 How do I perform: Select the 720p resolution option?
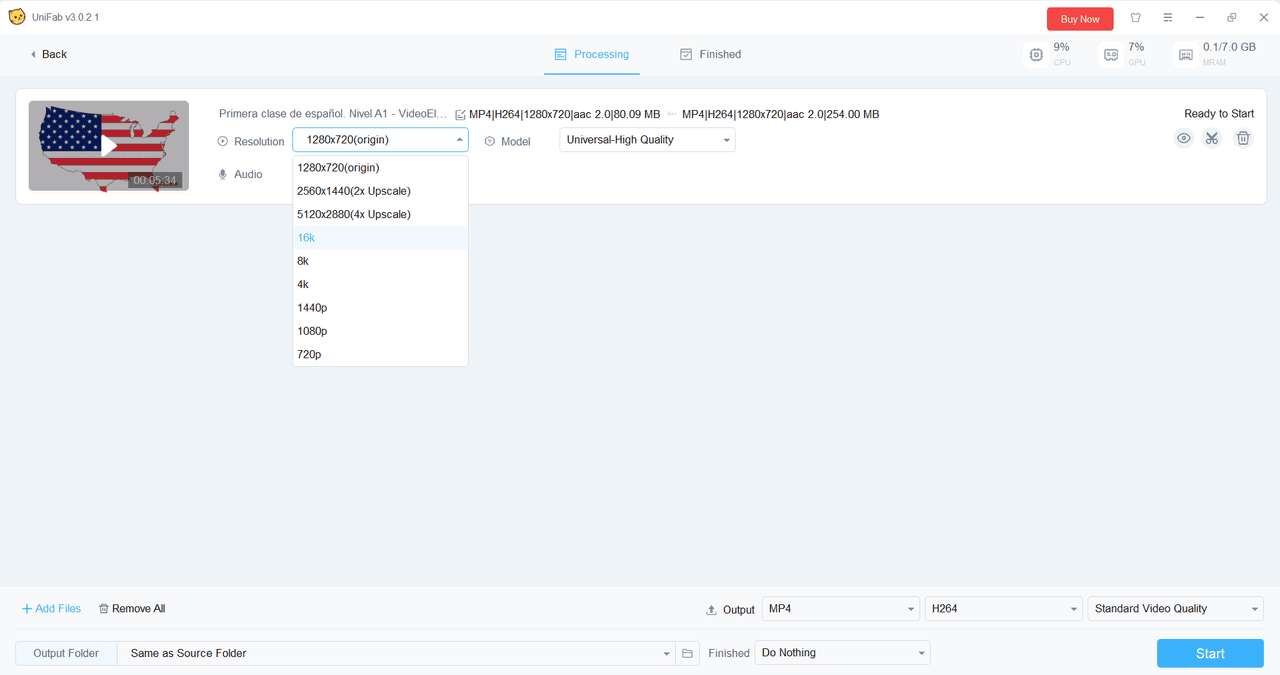tap(380, 354)
